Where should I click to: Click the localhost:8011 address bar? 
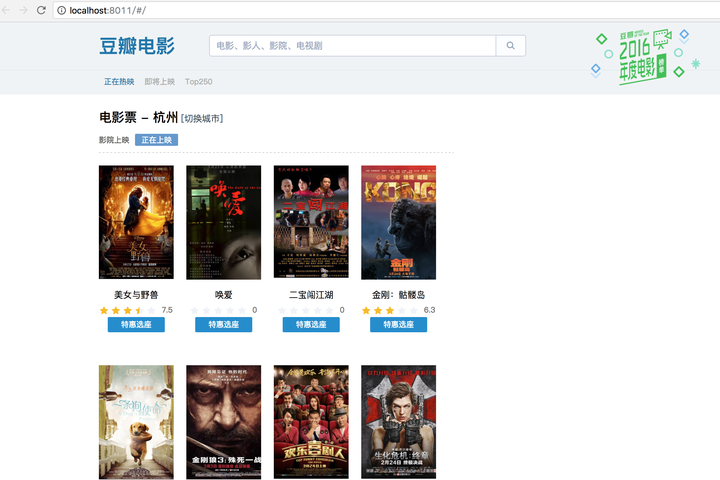click(386, 10)
